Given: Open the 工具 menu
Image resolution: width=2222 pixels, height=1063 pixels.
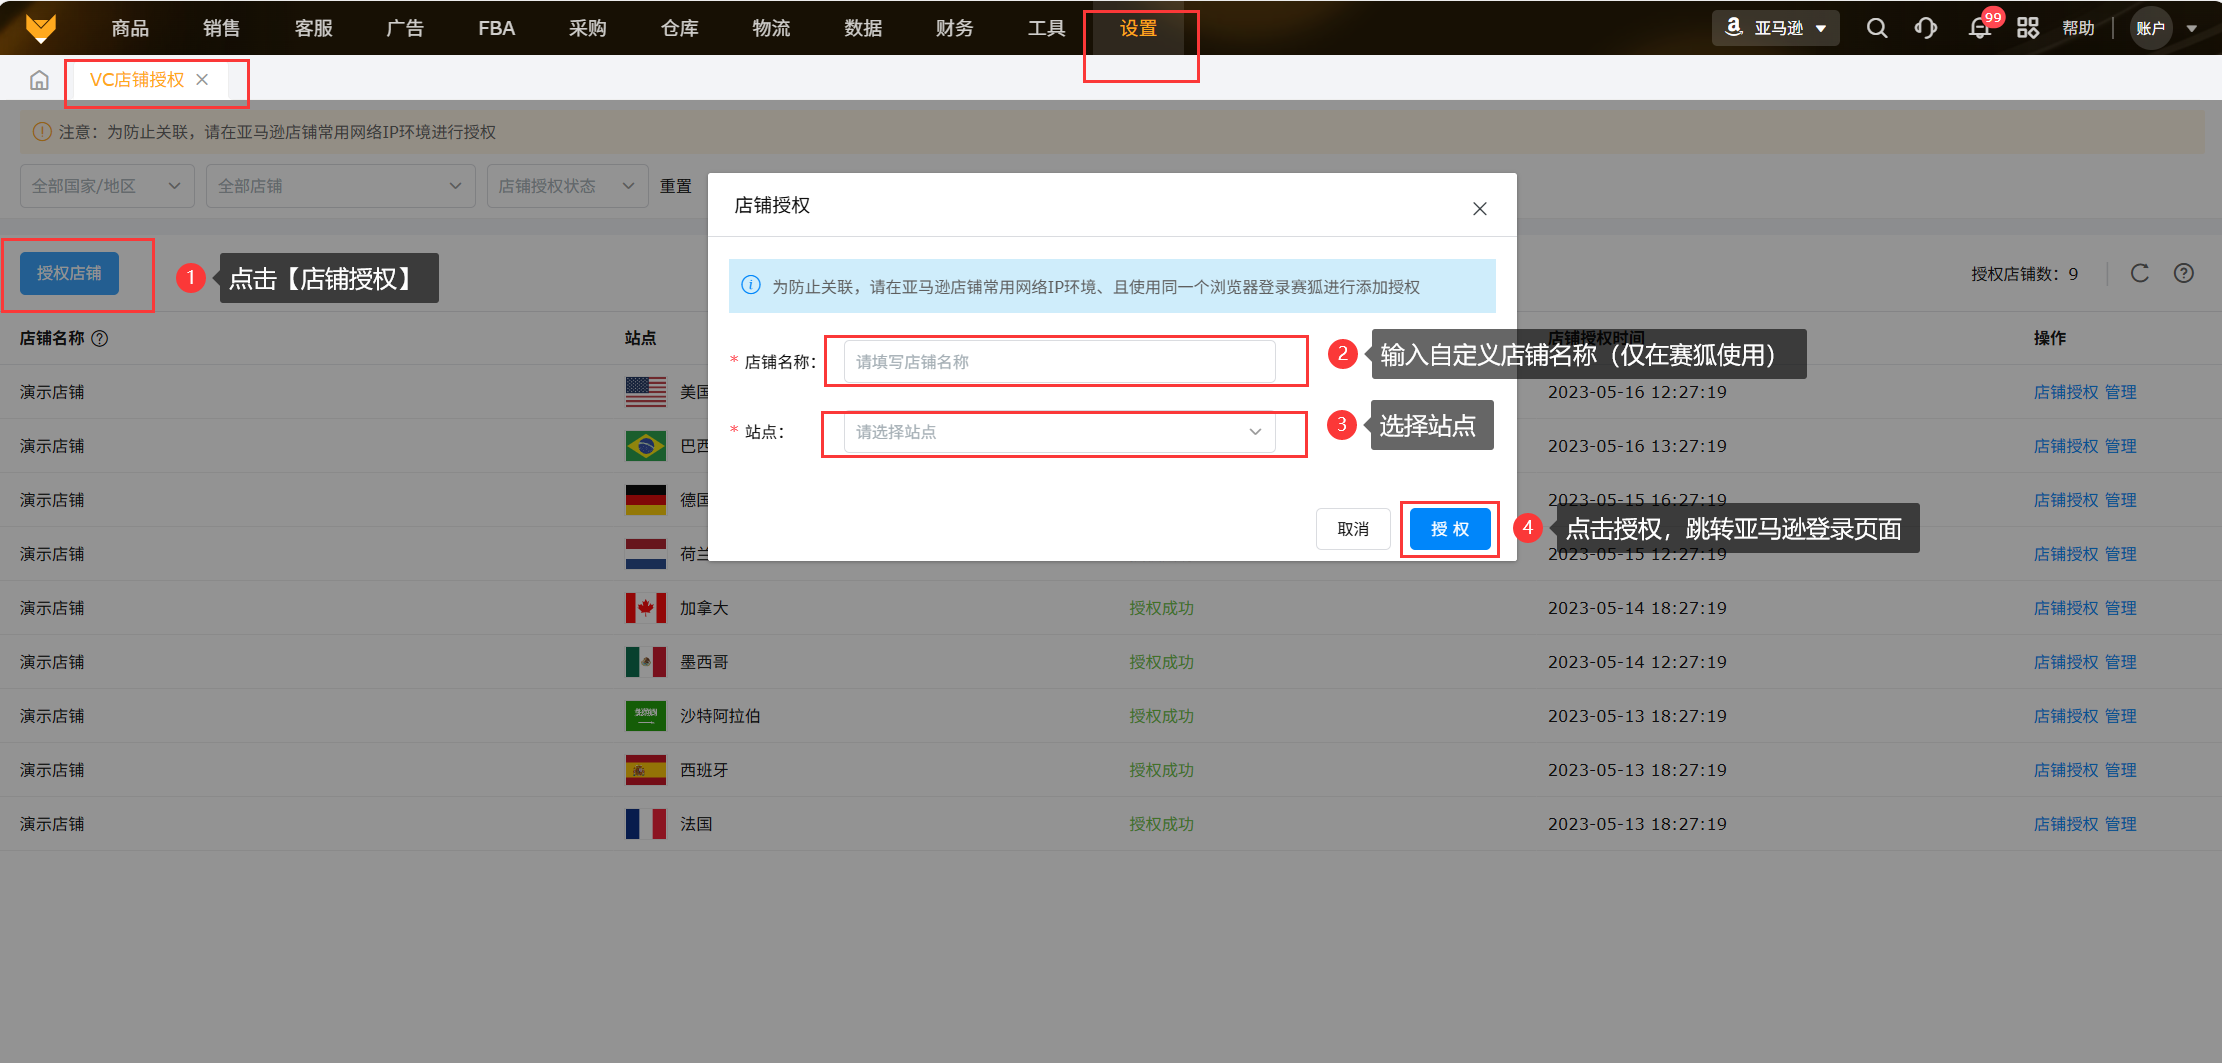Looking at the screenshot, I should pos(1047,28).
